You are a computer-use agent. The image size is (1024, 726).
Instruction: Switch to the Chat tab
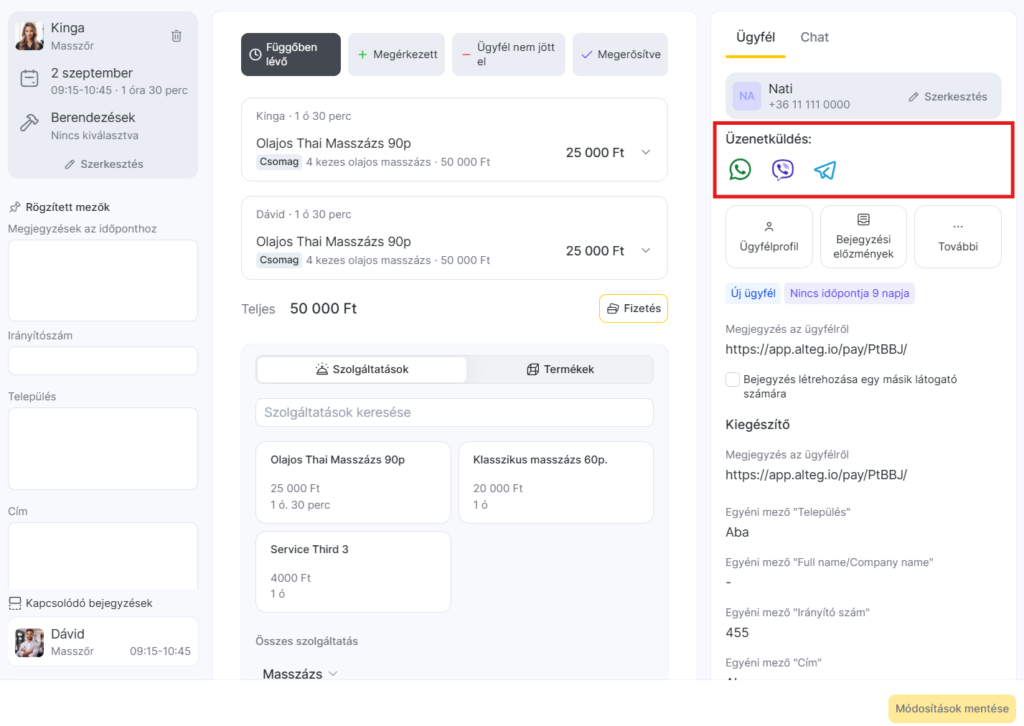coord(814,37)
